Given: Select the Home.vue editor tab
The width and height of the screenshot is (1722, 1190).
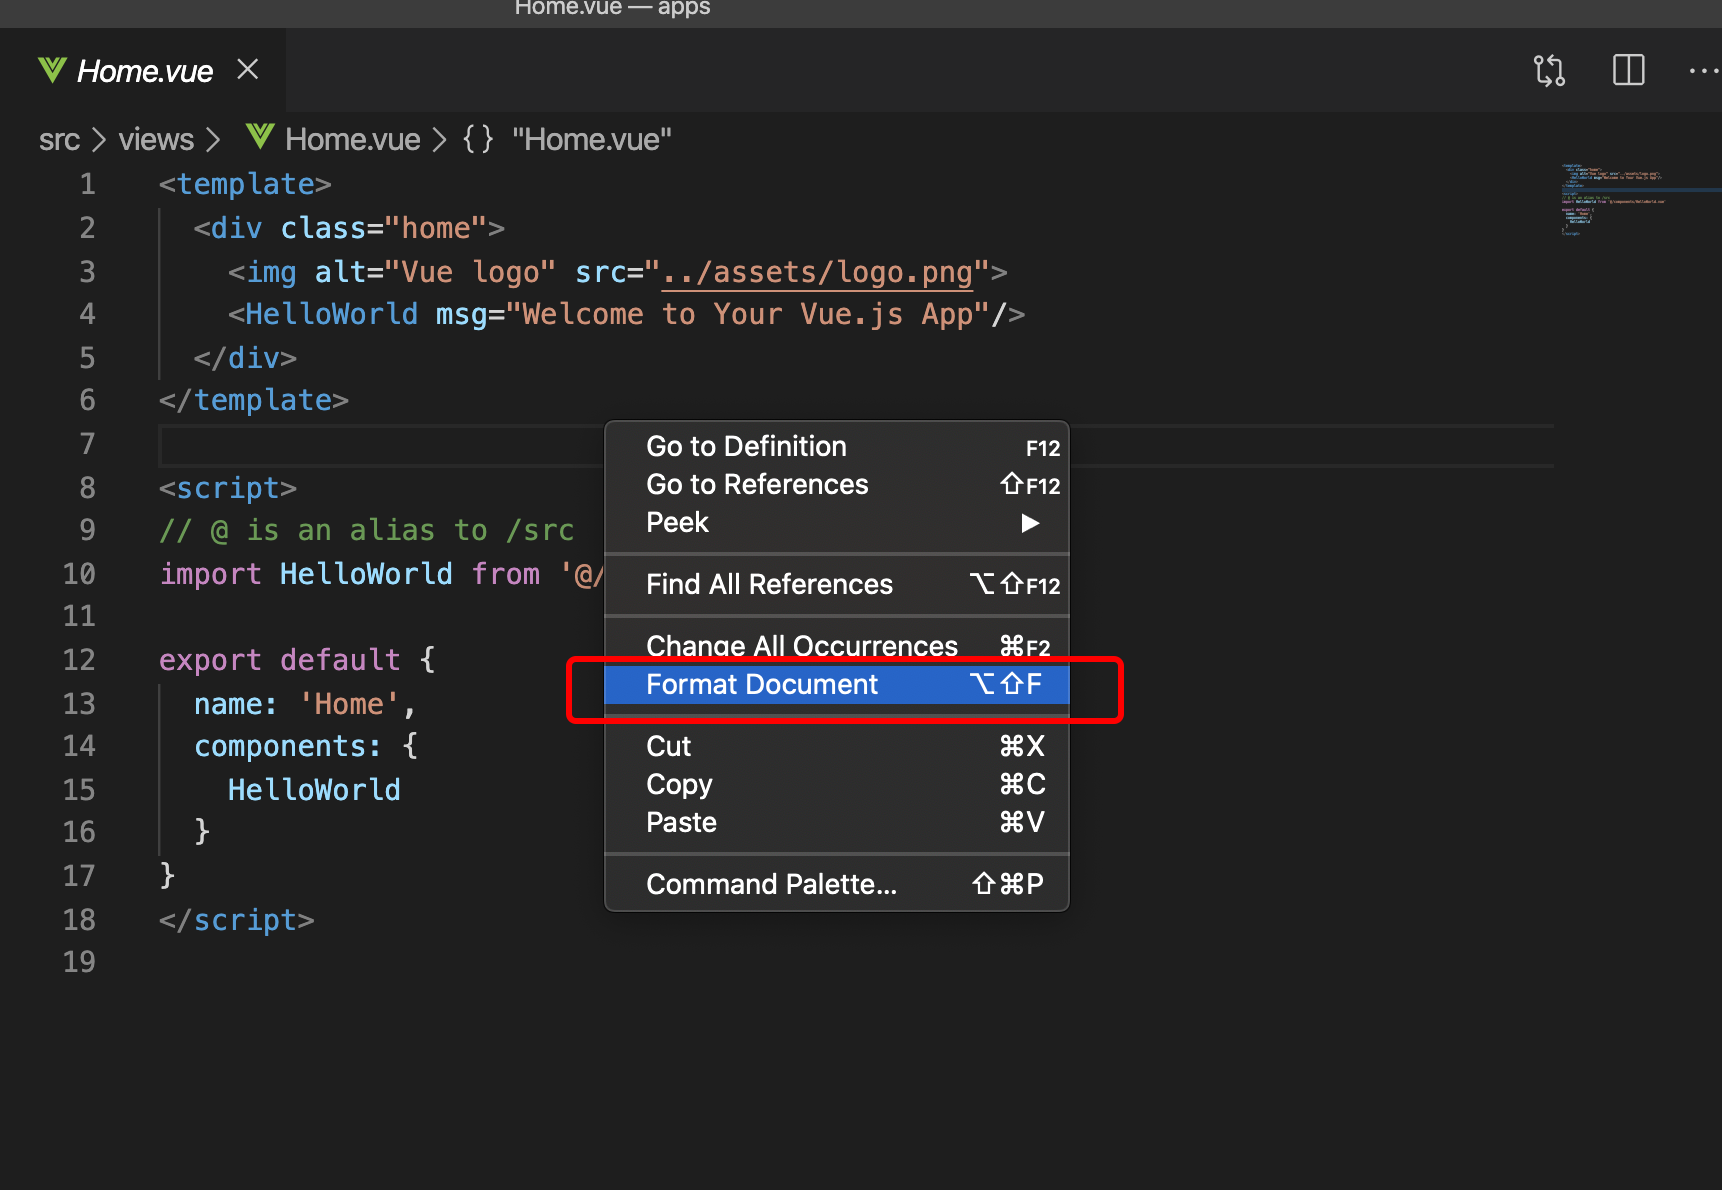Looking at the screenshot, I should click(145, 70).
